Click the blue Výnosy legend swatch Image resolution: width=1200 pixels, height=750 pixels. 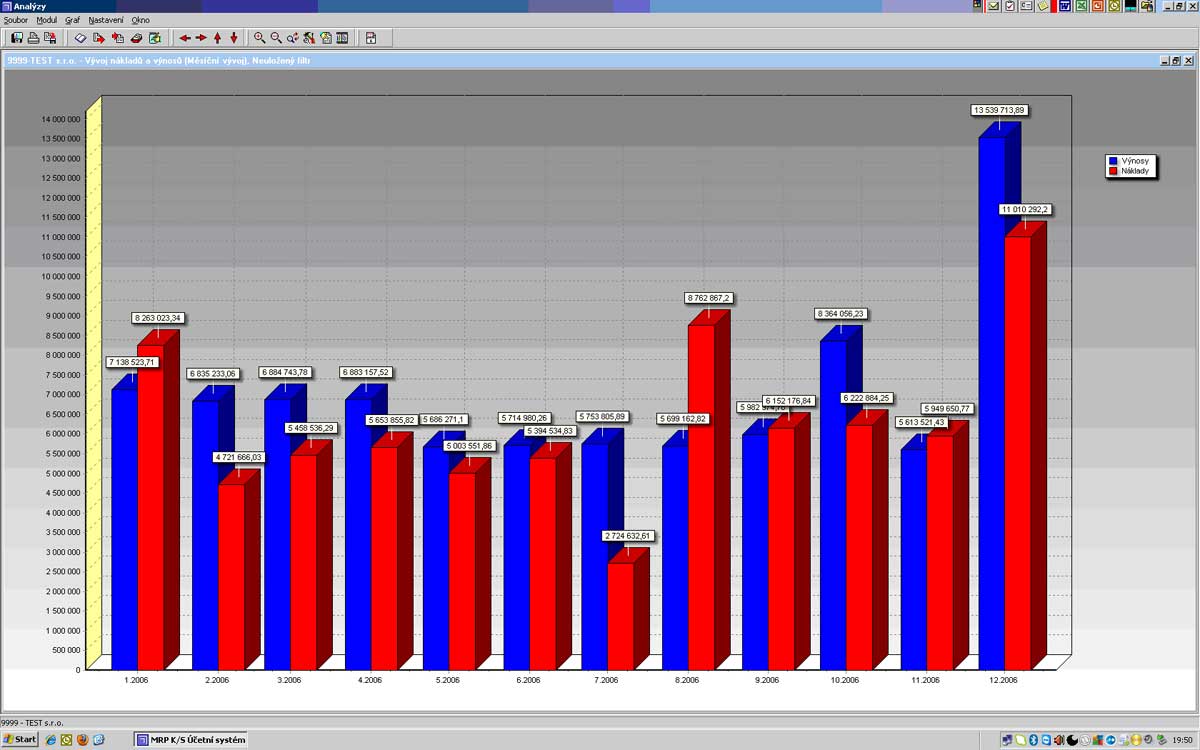(1112, 160)
